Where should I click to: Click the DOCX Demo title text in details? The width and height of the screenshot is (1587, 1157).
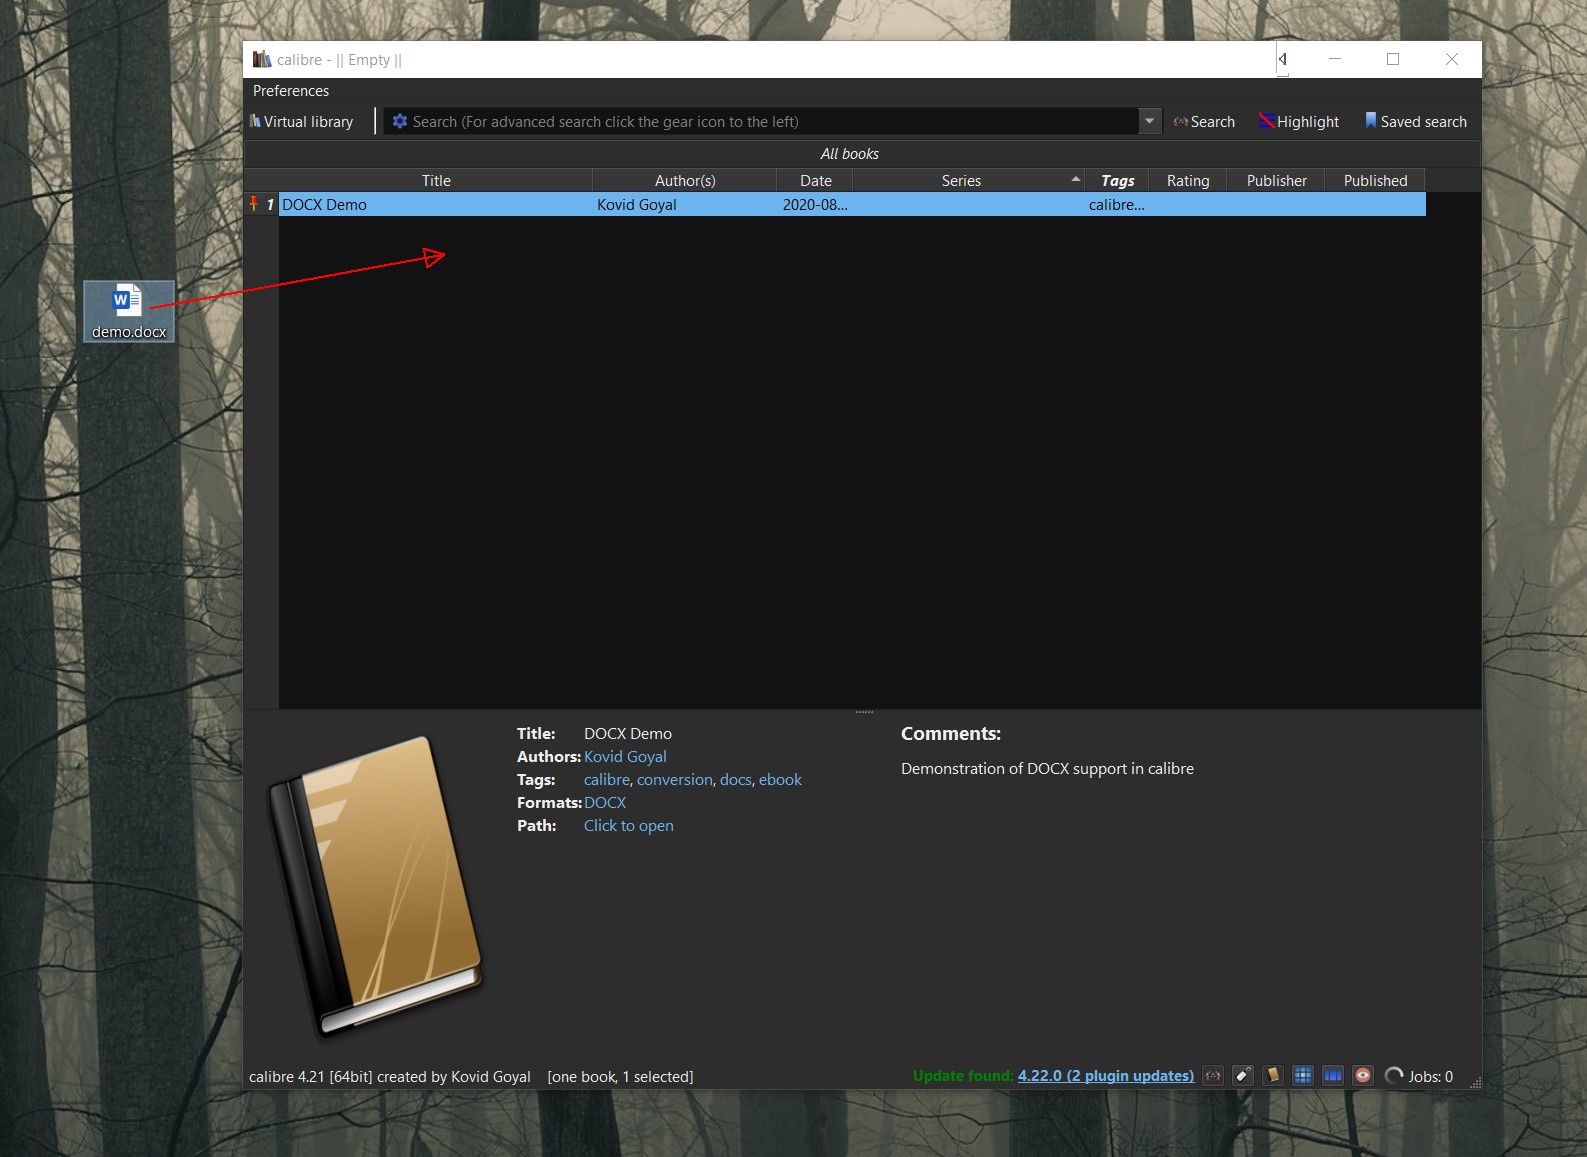(x=628, y=734)
